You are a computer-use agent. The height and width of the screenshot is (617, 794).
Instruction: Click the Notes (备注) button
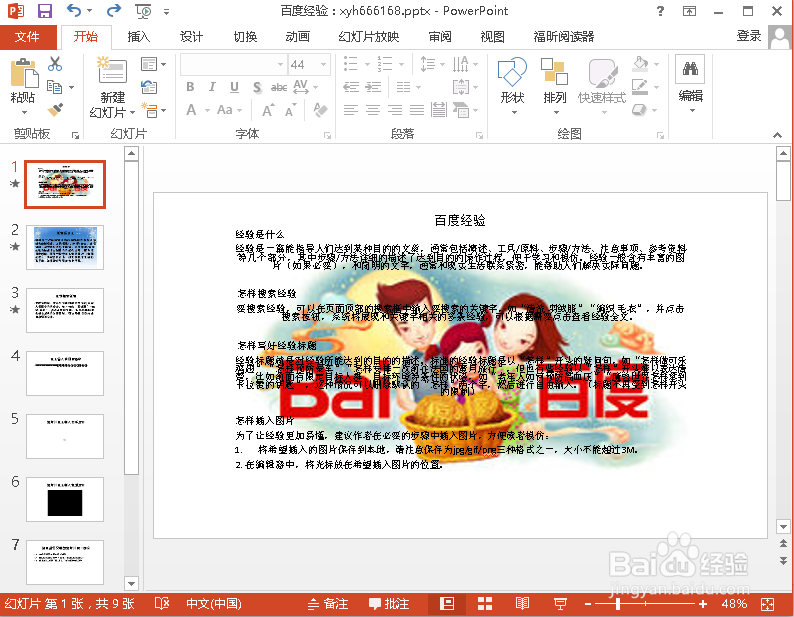coord(328,604)
